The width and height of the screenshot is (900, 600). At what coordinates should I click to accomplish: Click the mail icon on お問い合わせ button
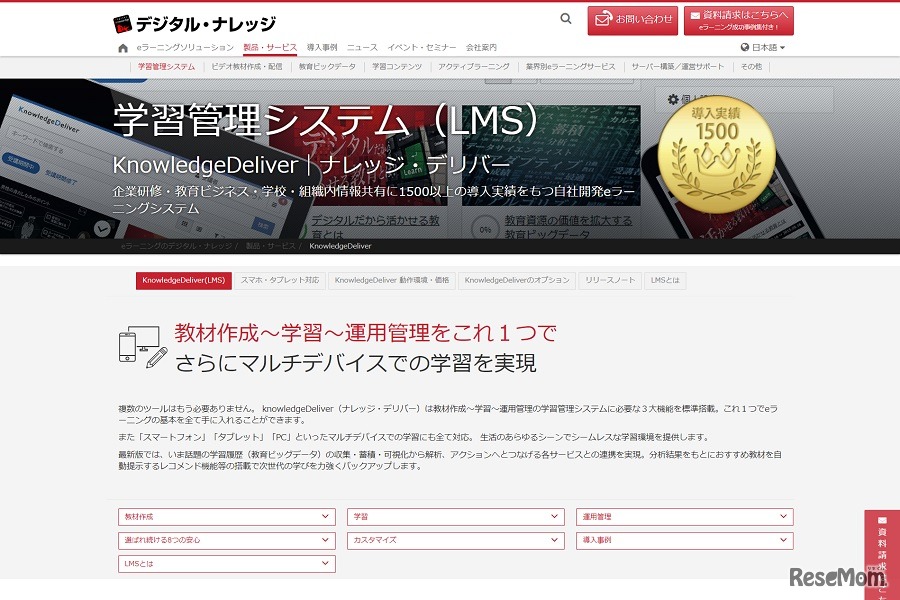[602, 19]
